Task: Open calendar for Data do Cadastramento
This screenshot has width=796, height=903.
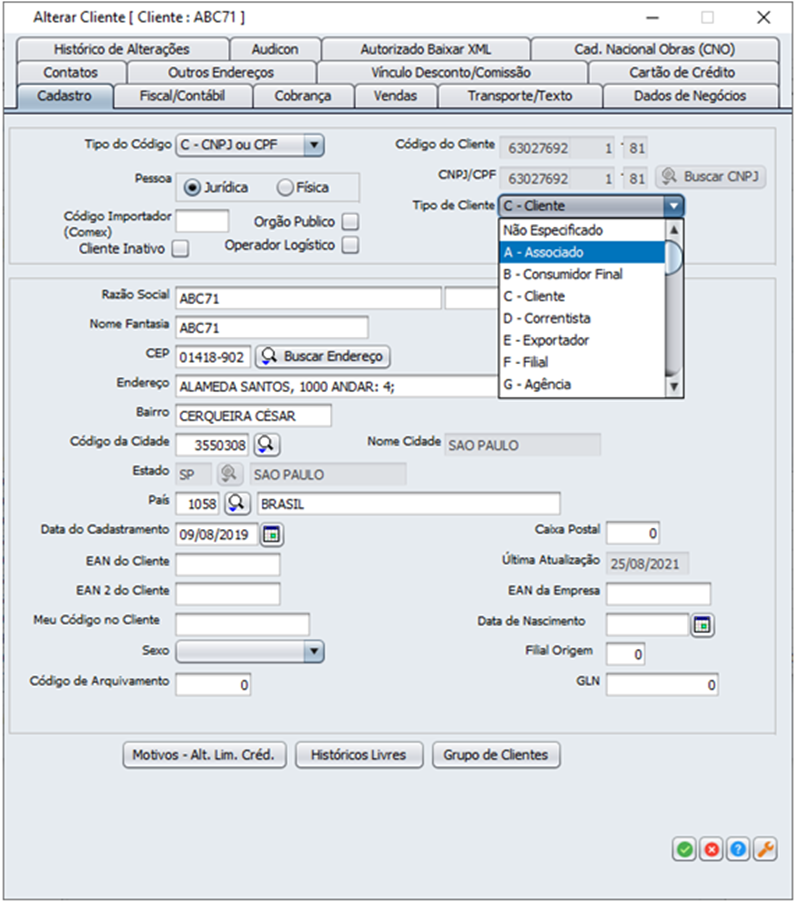Action: (271, 534)
